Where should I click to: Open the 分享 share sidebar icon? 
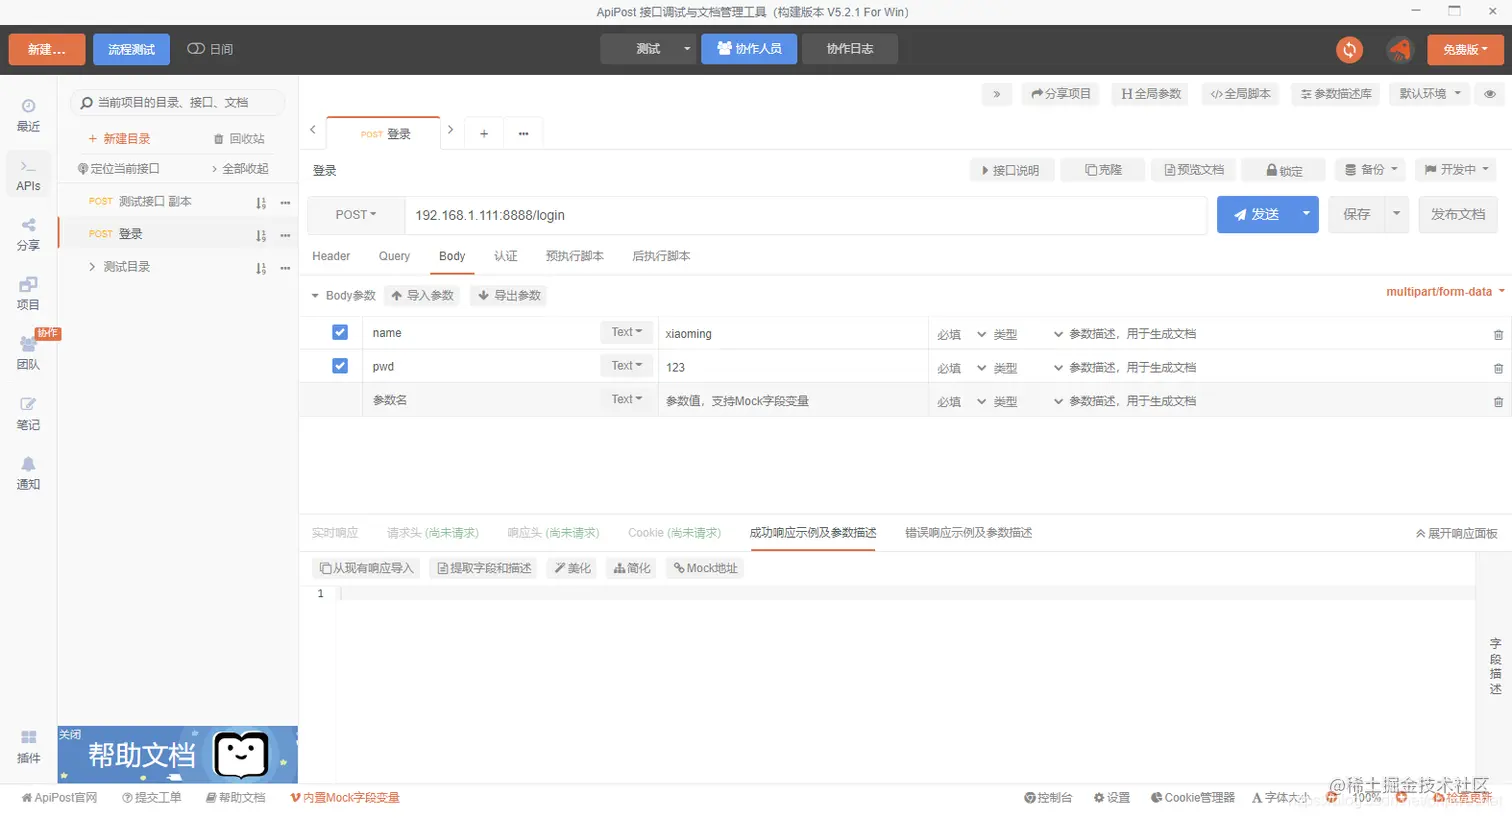tap(28, 234)
